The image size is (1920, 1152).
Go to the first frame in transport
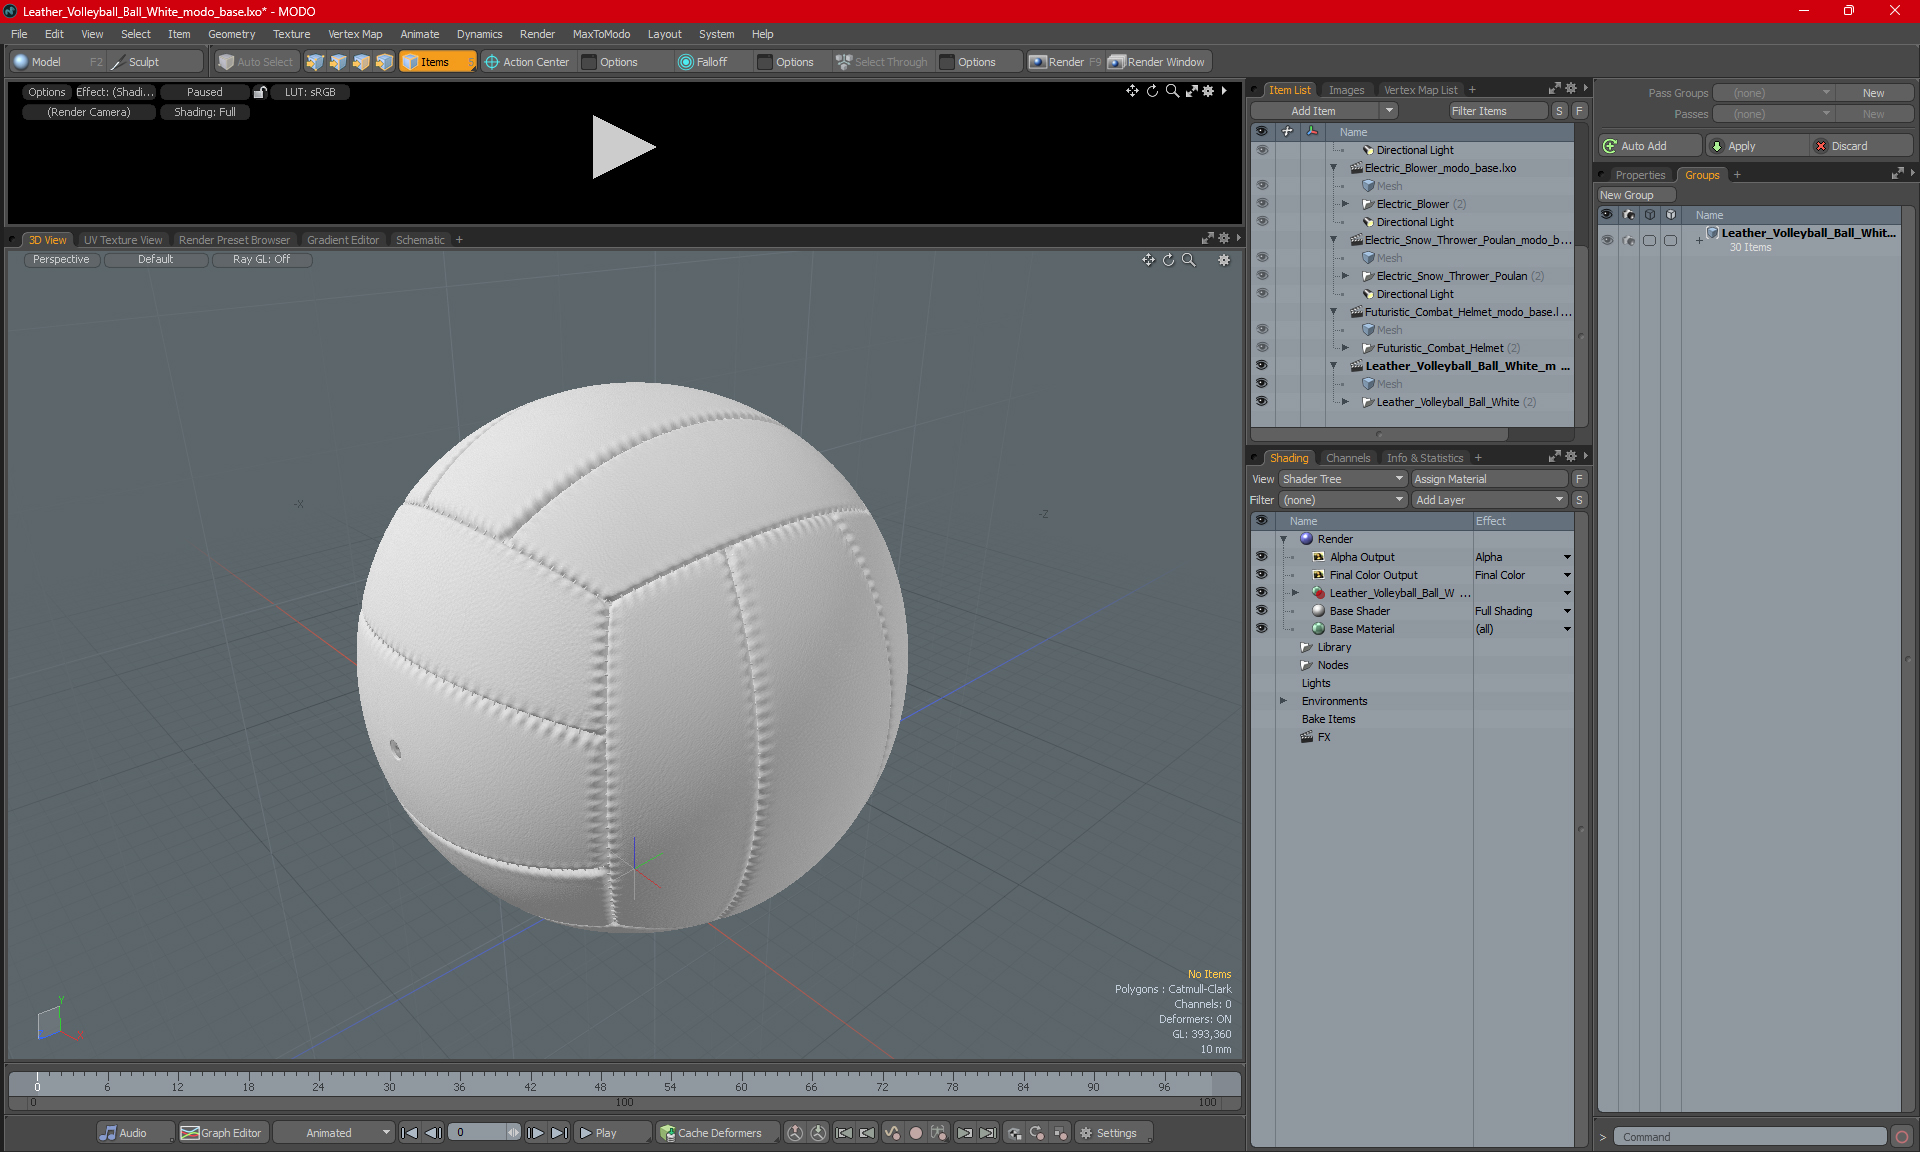[x=409, y=1133]
